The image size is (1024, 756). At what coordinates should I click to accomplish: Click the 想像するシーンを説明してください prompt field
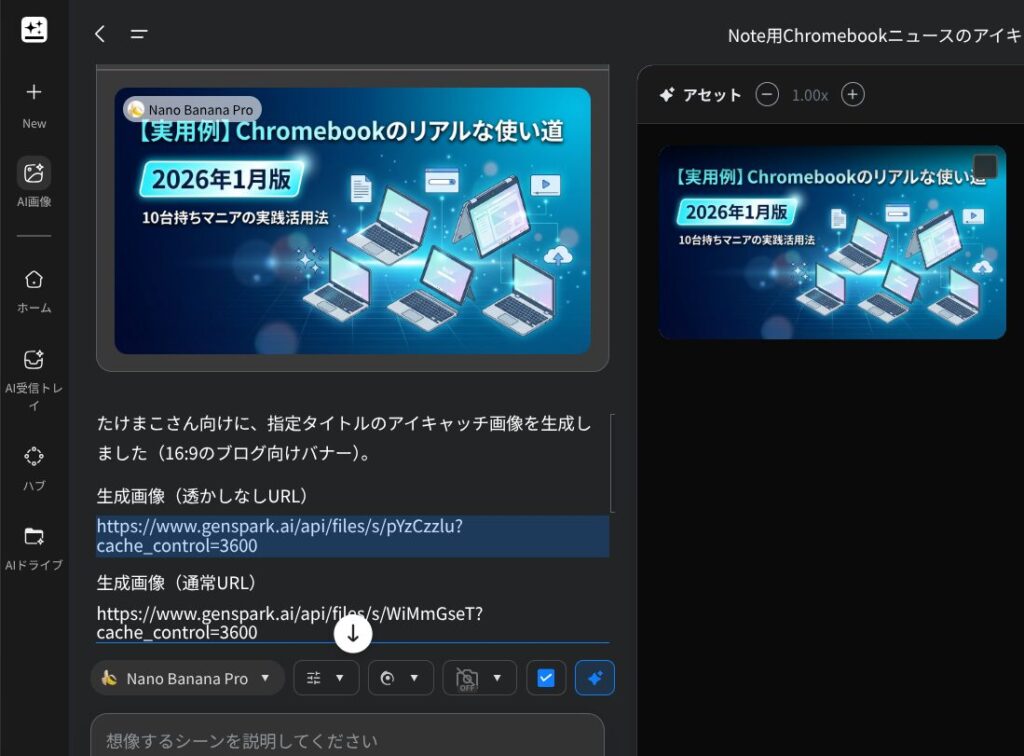[x=347, y=740]
